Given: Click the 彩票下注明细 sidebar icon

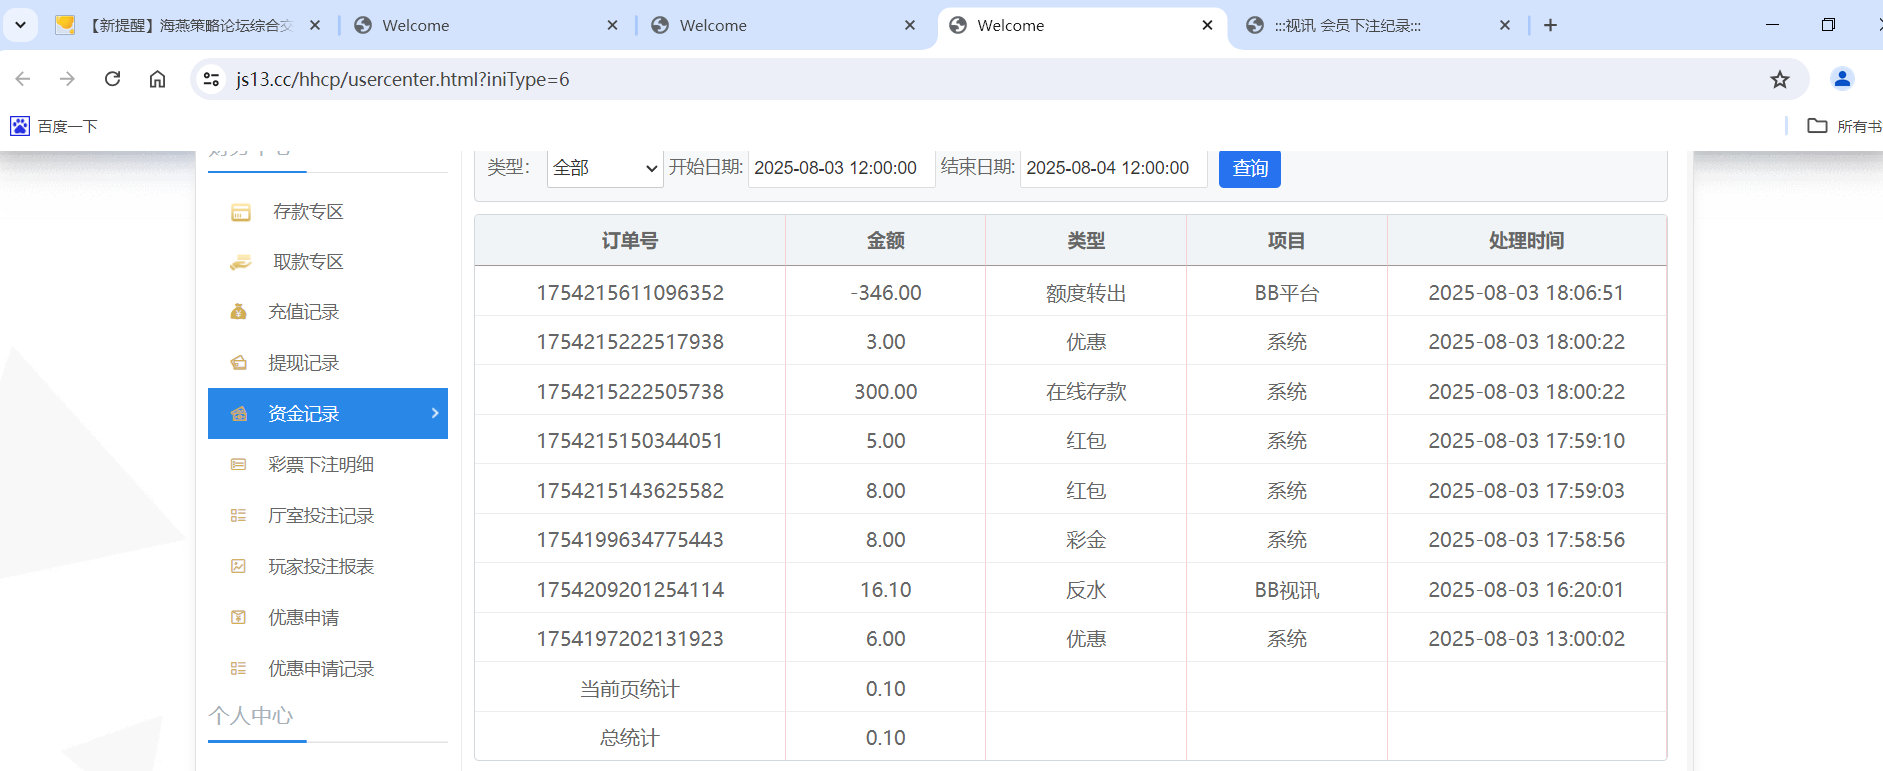Looking at the screenshot, I should coord(239,465).
